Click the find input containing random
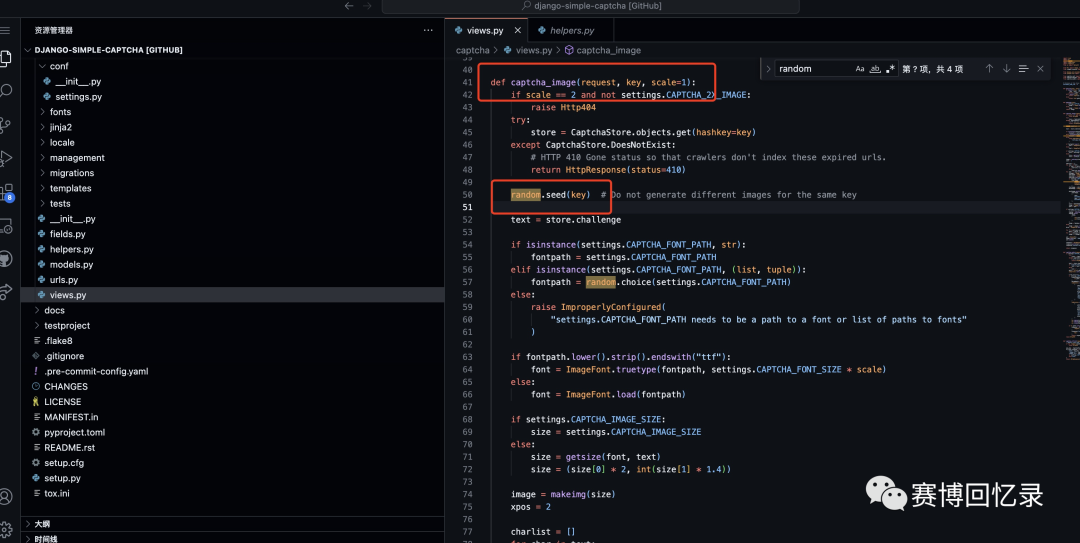Viewport: 1080px width, 543px height. pos(813,69)
